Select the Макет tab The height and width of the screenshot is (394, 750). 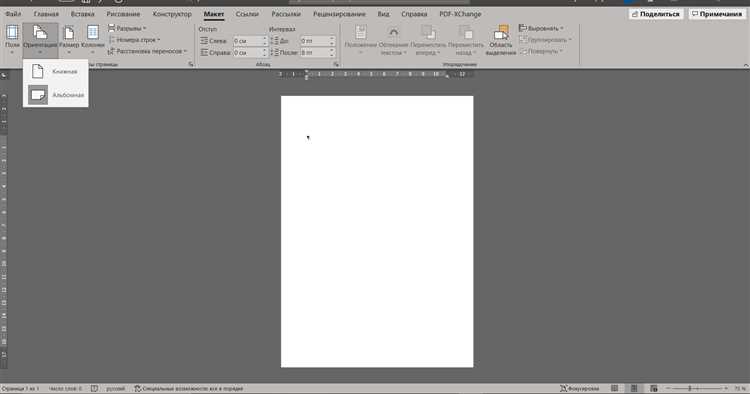(214, 14)
